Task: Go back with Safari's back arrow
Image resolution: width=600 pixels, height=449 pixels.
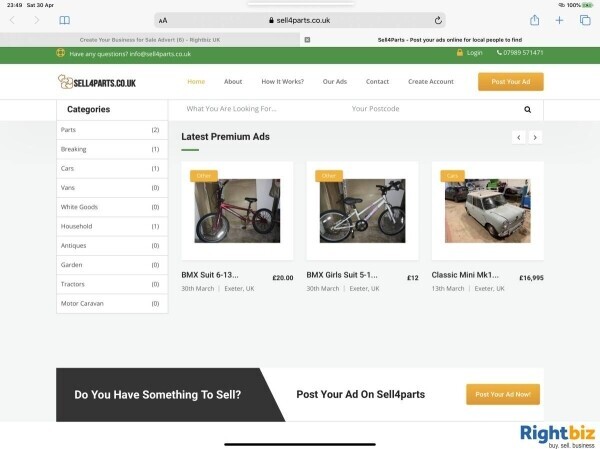Action: [12, 20]
